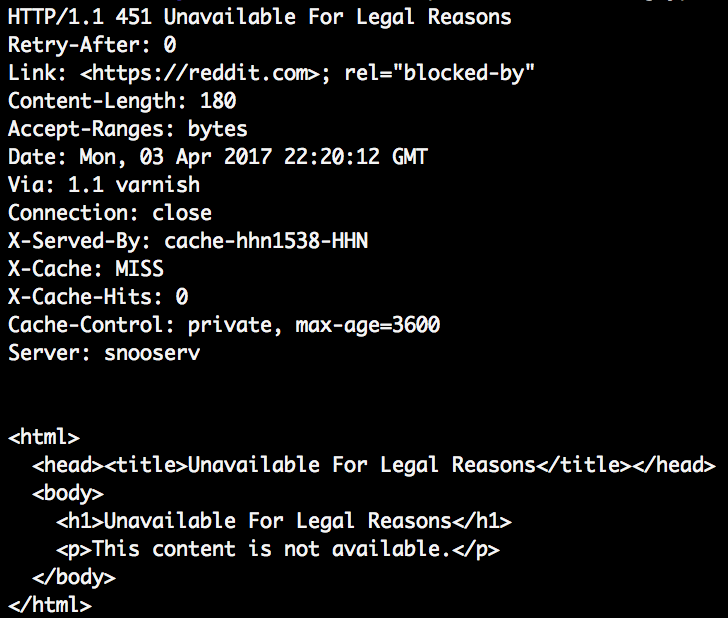Click the https://reddit.com link URL

[200, 73]
